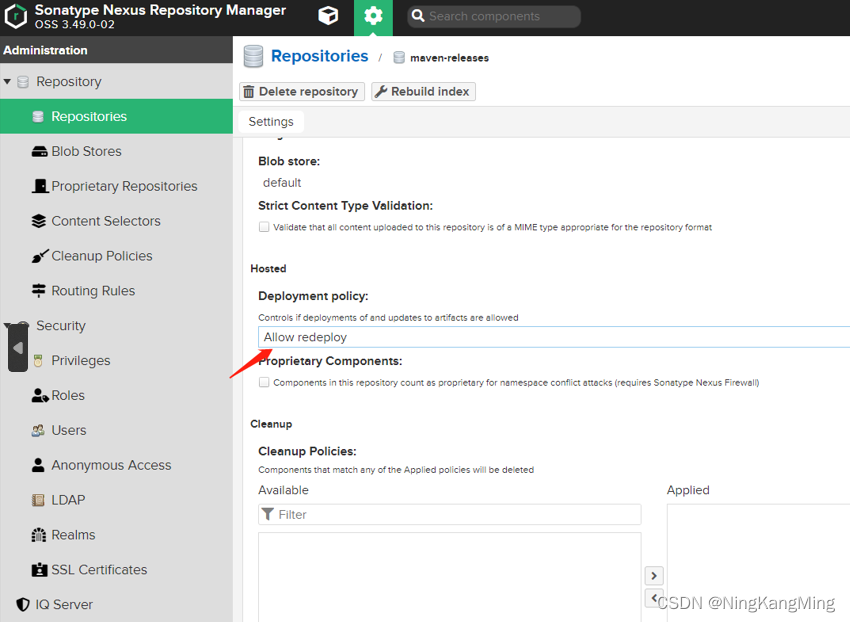Click the Rebuild index button
The image size is (850, 622).
(x=423, y=92)
